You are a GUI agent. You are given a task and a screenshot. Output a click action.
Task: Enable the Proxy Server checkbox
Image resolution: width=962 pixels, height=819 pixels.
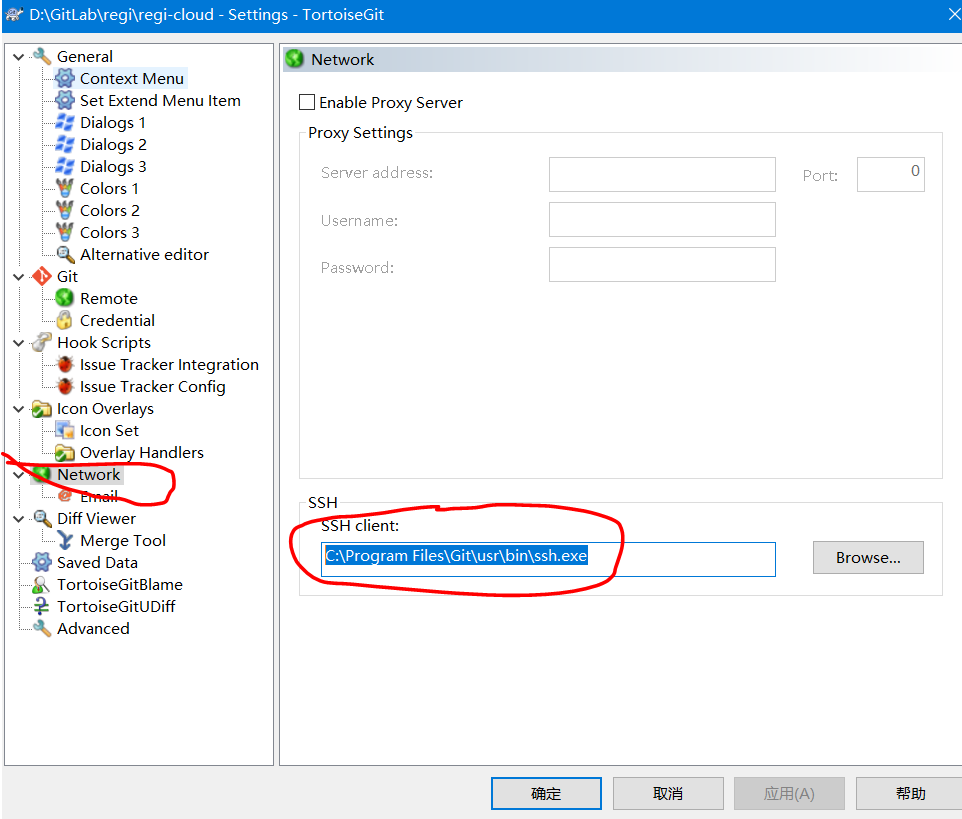307,103
